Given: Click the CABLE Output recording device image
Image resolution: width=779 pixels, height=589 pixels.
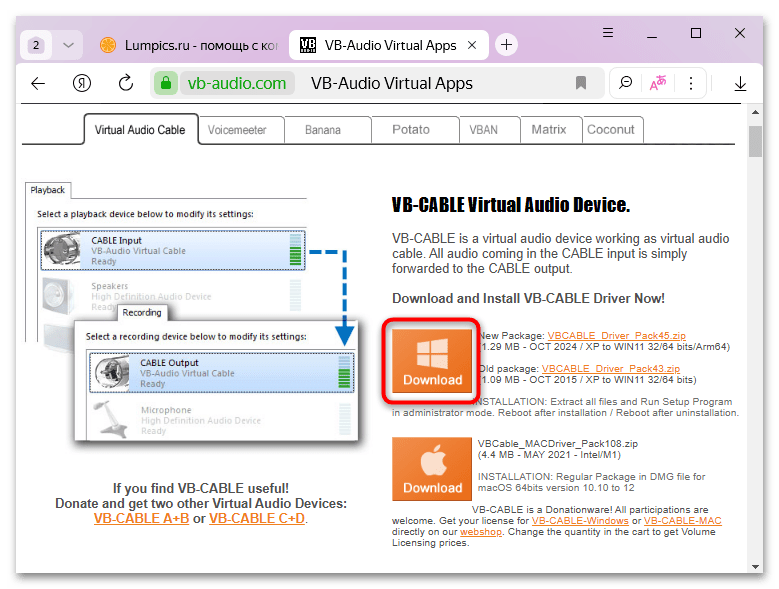Looking at the screenshot, I should pyautogui.click(x=111, y=372).
